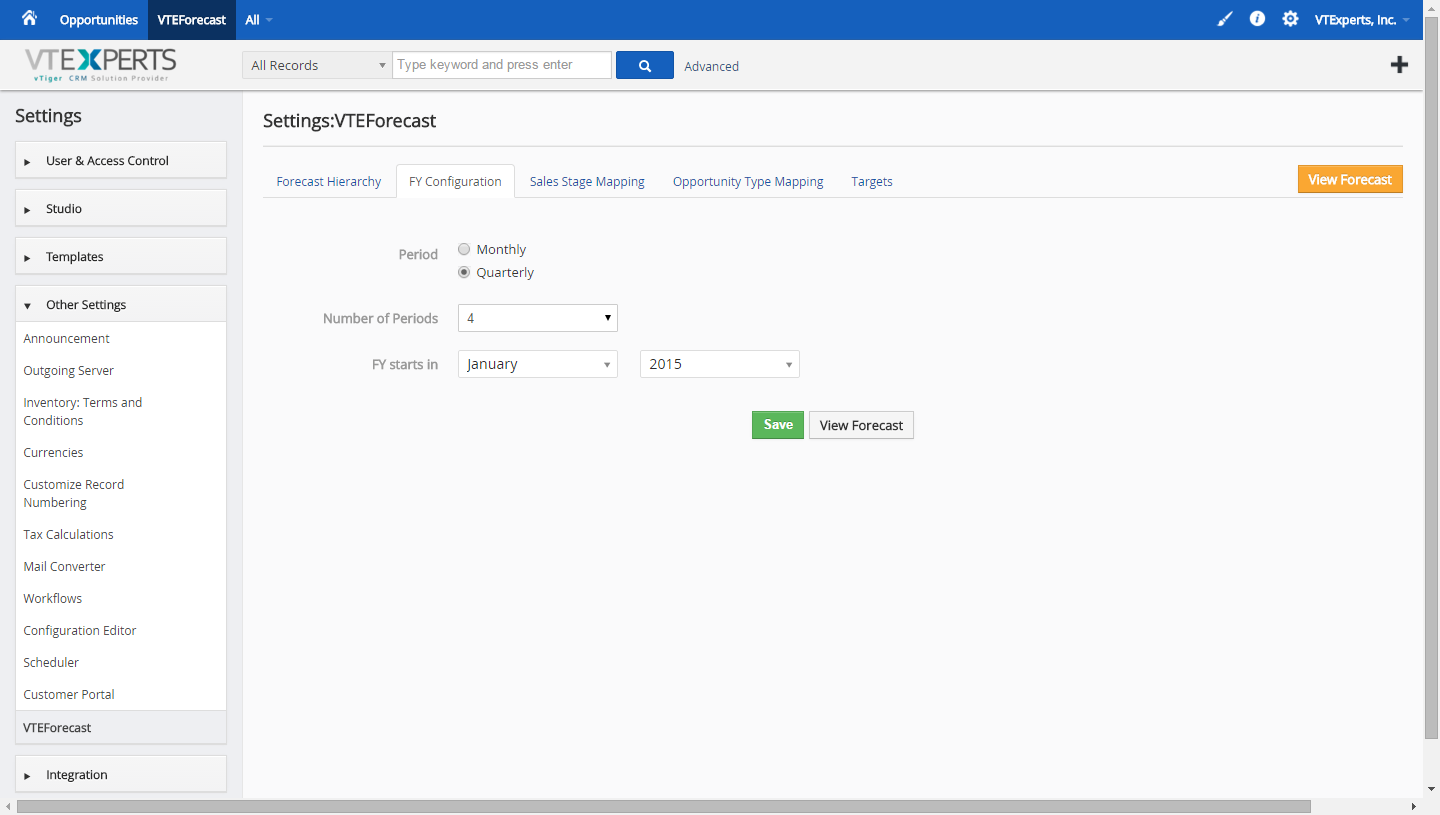1440x815 pixels.
Task: Select the Quarterly period option
Action: (464, 272)
